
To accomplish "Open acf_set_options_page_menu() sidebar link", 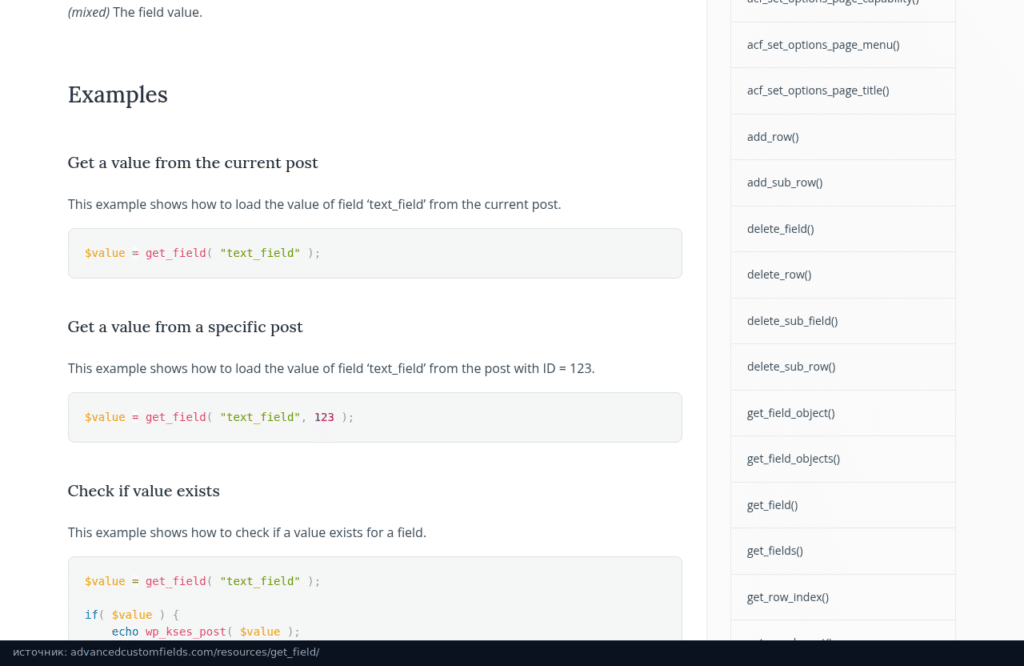I will (x=823, y=45).
